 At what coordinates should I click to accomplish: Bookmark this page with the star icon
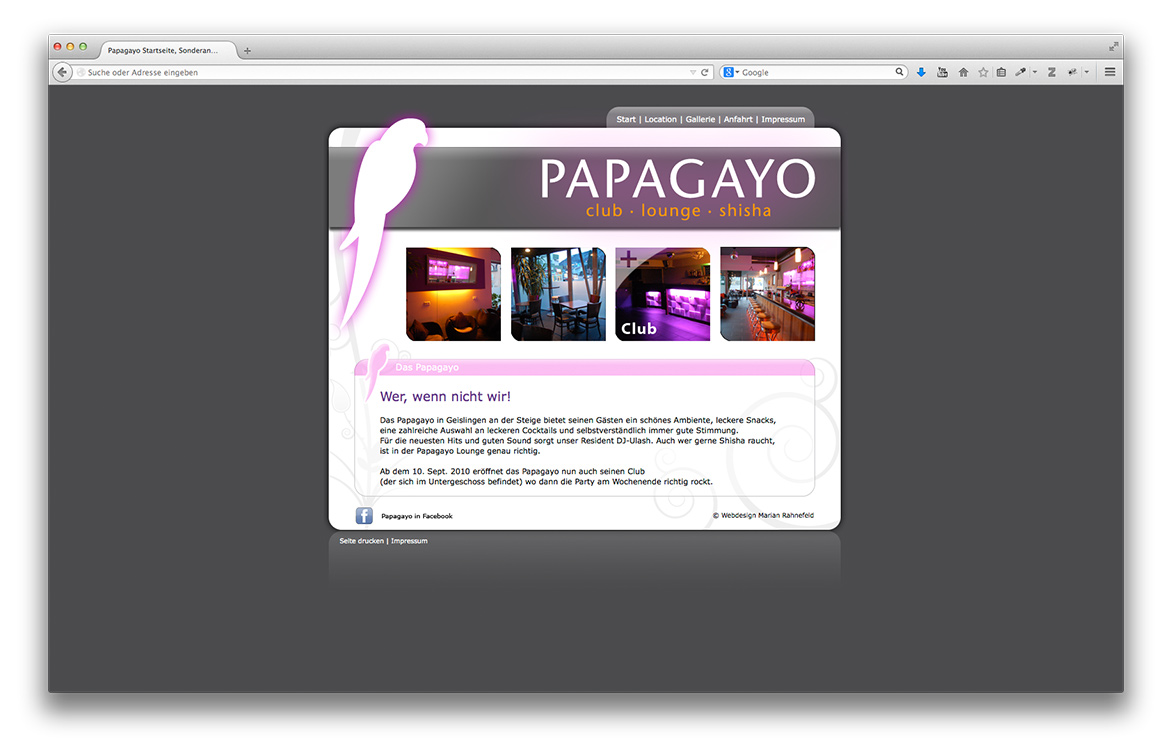[x=983, y=72]
